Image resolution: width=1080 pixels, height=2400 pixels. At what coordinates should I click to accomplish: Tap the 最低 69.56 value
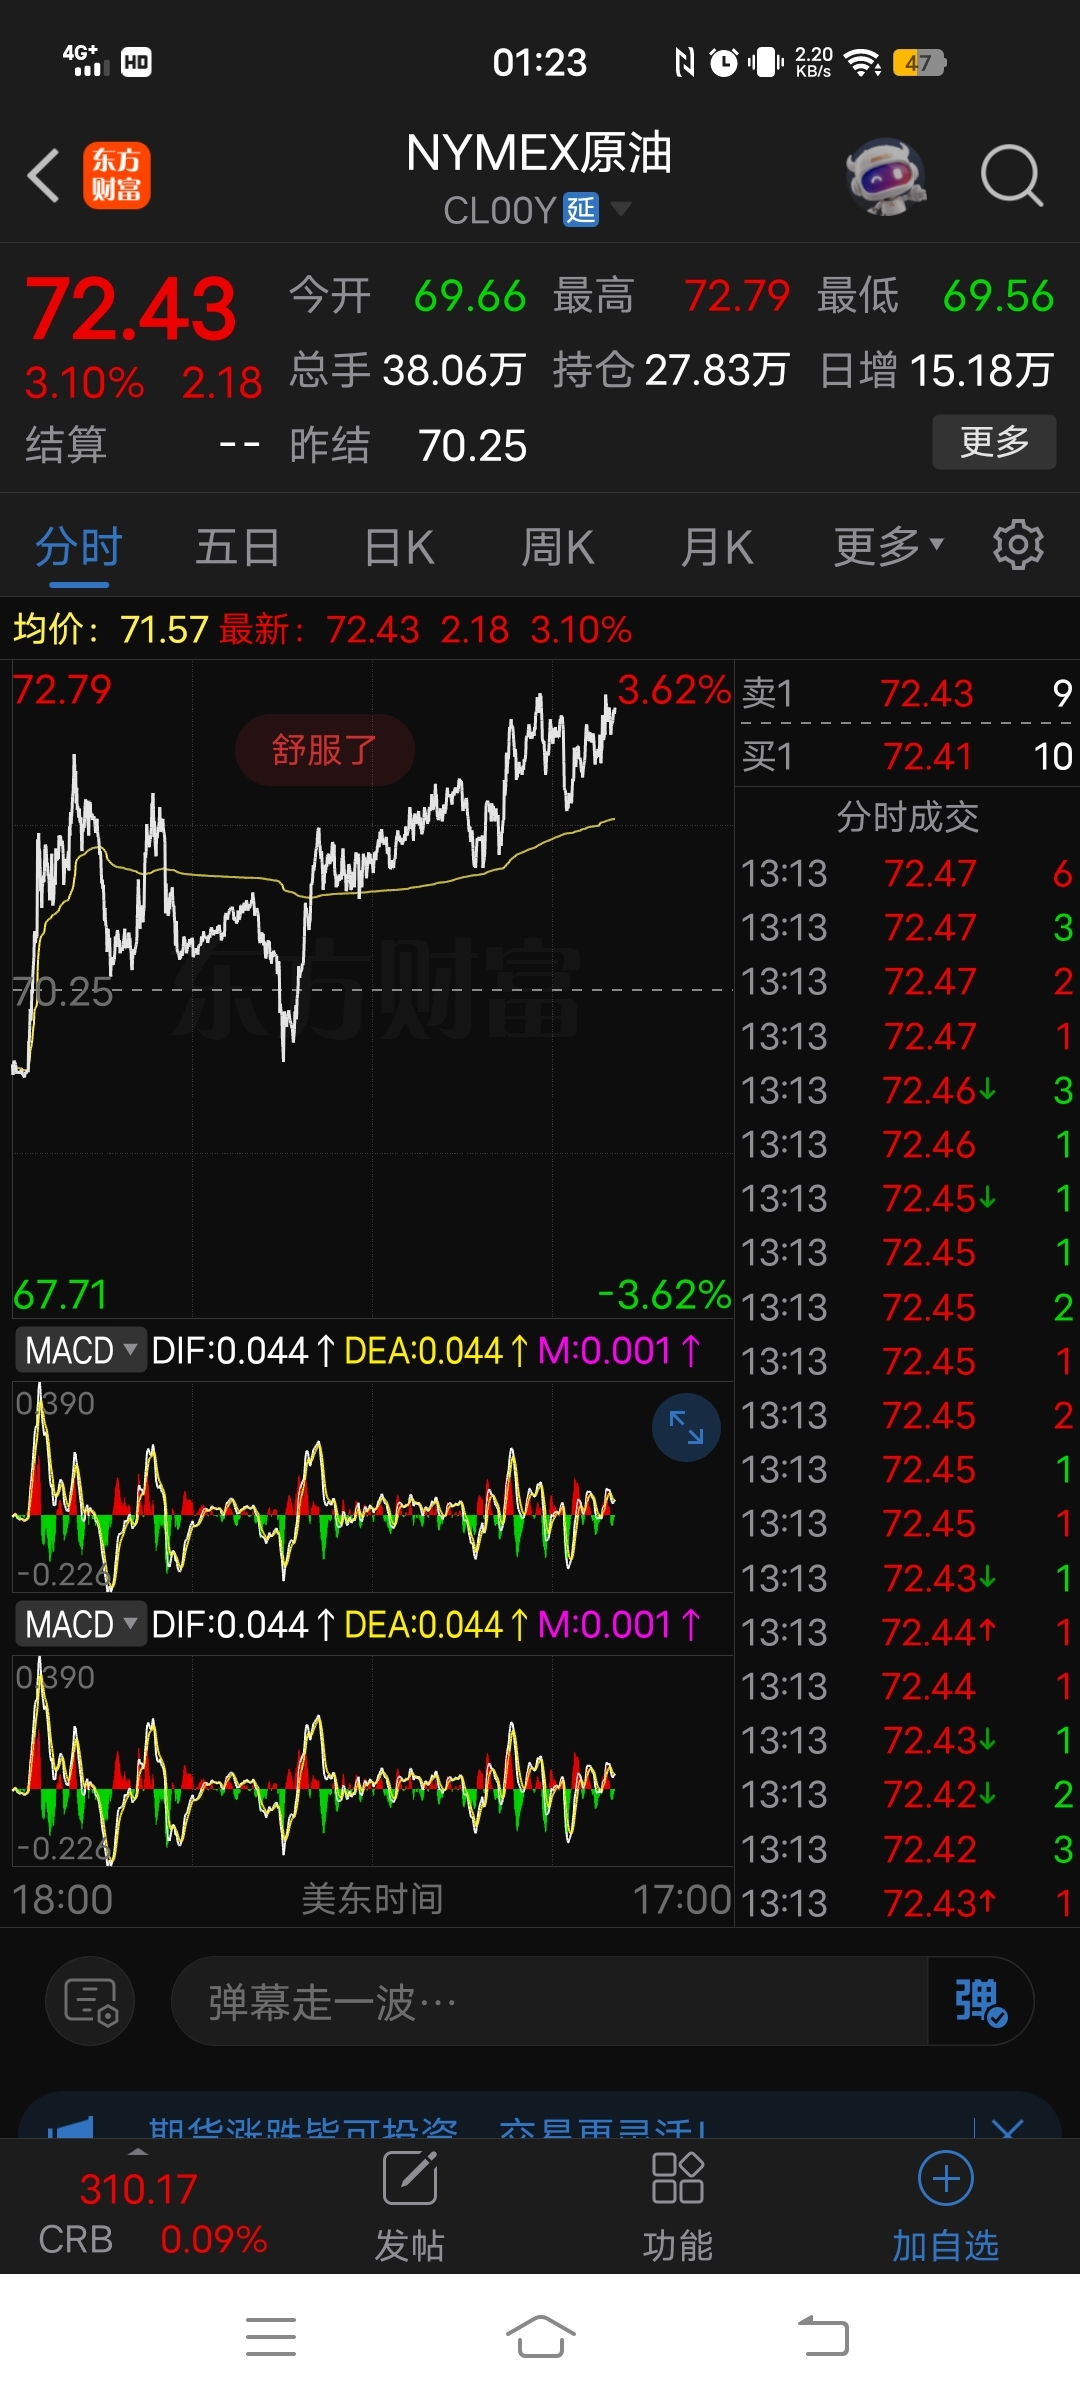pyautogui.click(x=998, y=296)
